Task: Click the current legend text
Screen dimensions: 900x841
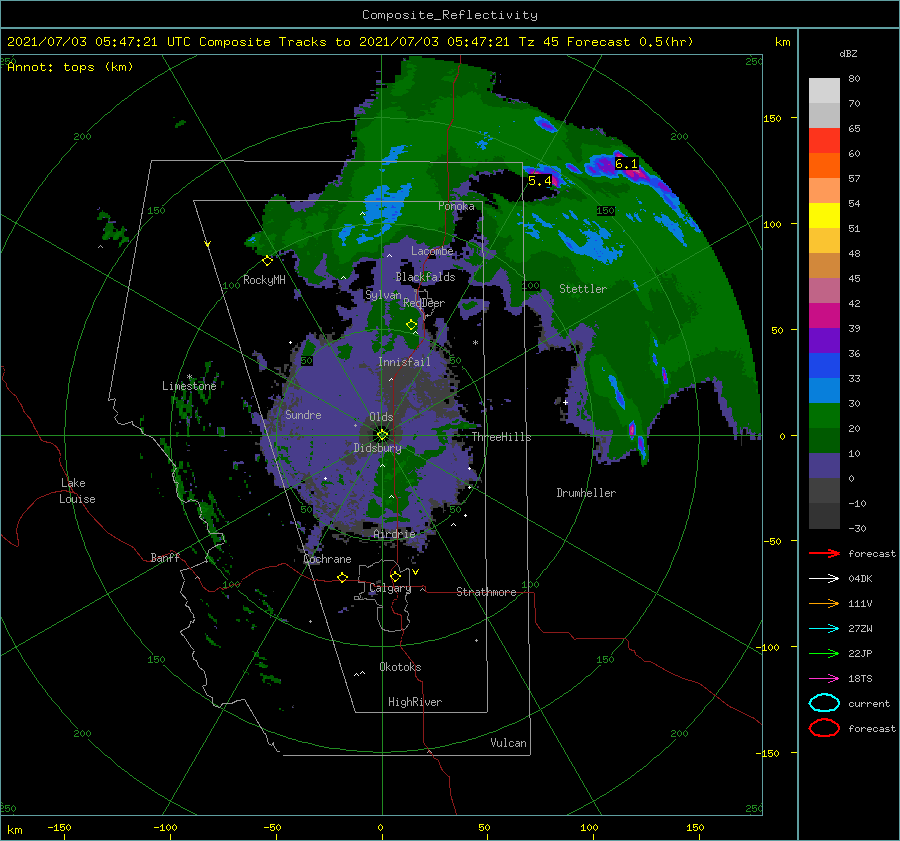Action: pos(869,703)
